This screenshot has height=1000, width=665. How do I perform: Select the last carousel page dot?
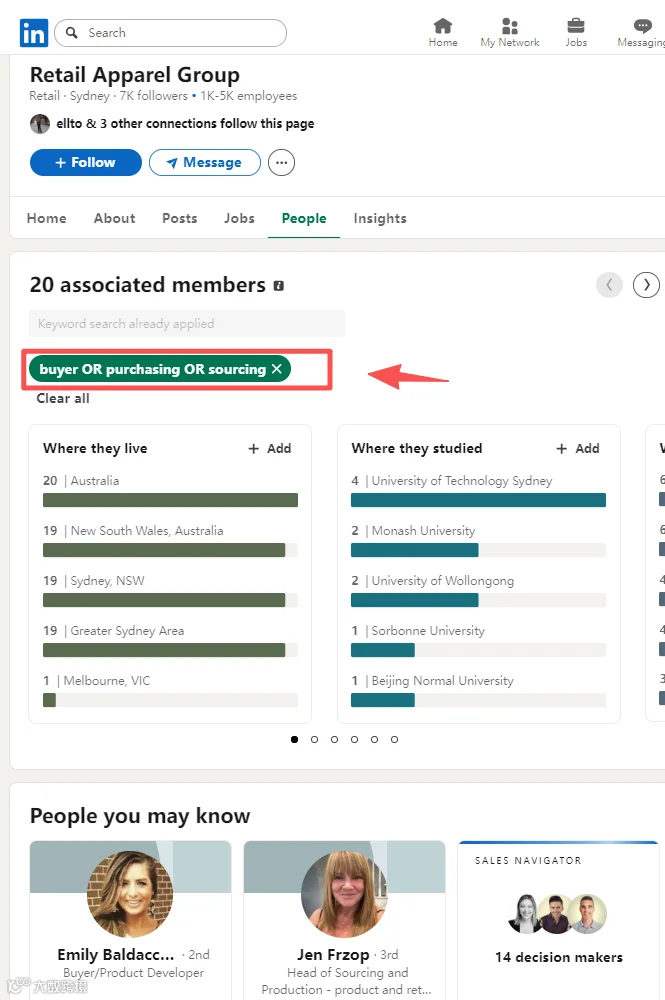coord(394,740)
